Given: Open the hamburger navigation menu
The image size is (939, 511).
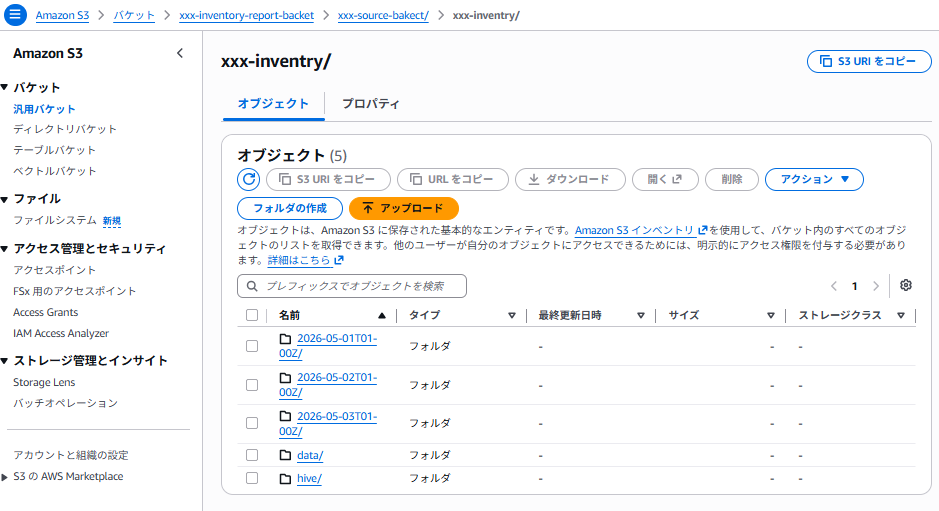Looking at the screenshot, I should tap(15, 14).
